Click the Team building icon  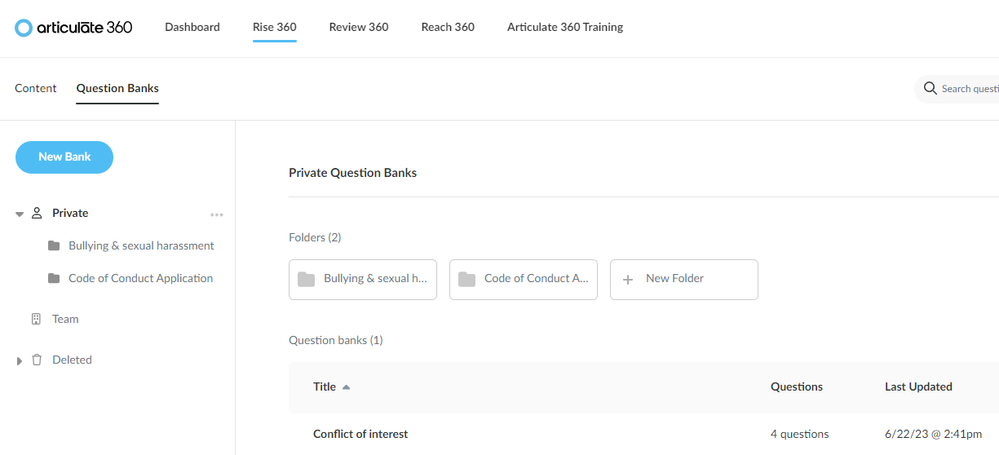tap(37, 319)
